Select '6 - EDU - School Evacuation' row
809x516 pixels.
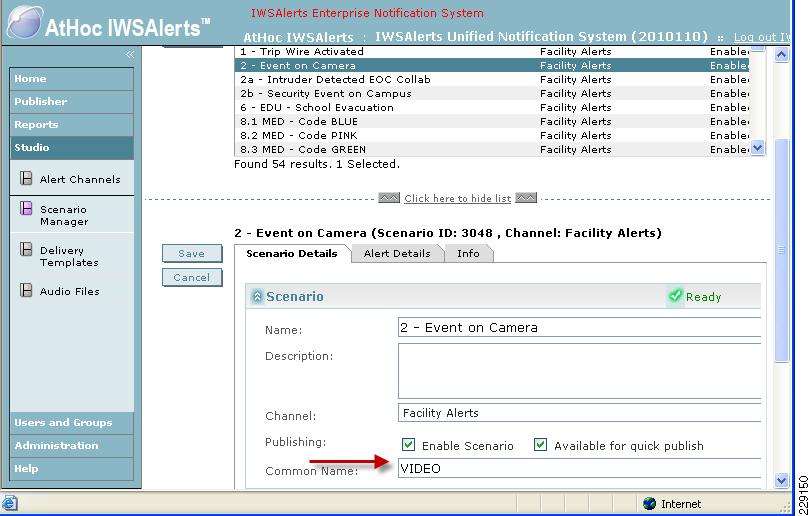[x=492, y=107]
